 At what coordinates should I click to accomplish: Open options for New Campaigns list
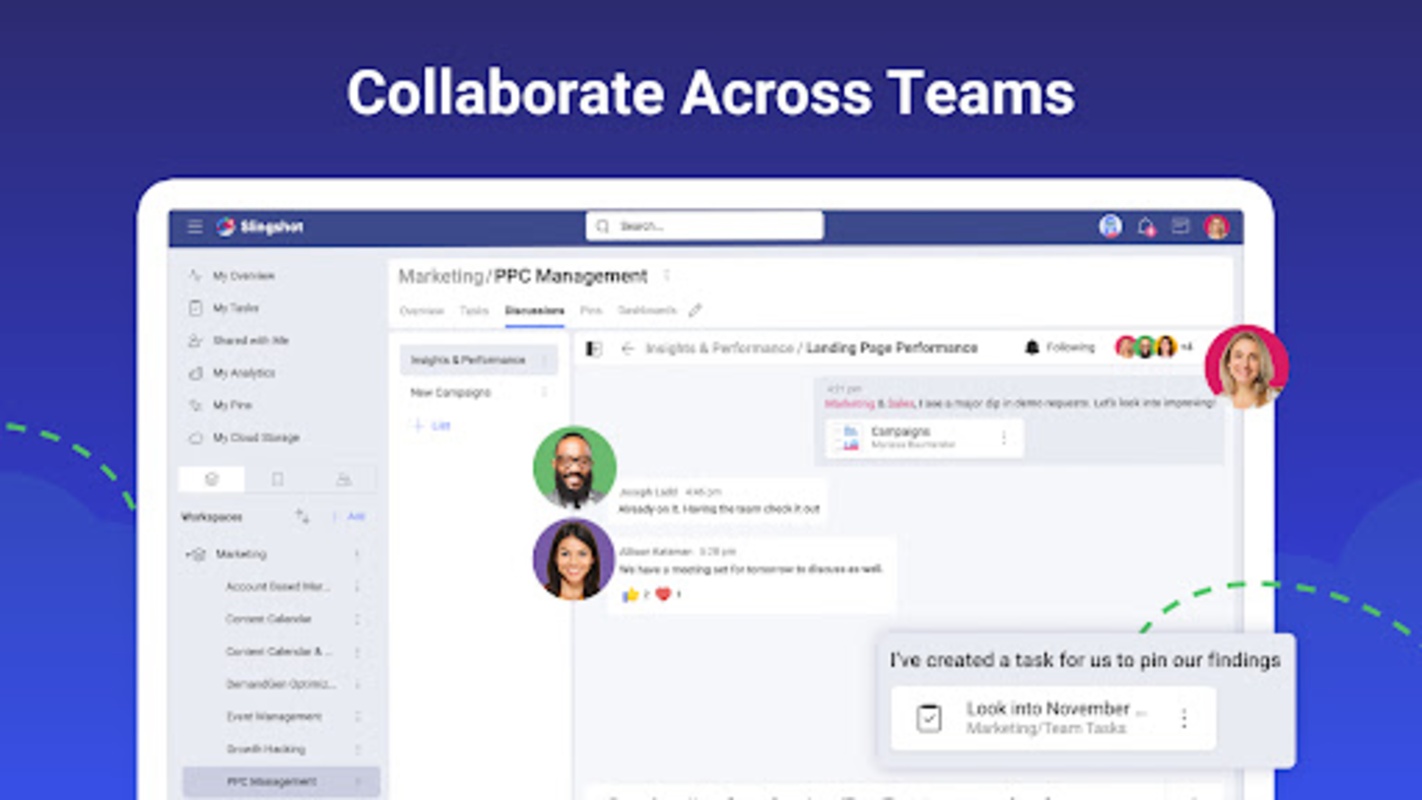pos(545,393)
